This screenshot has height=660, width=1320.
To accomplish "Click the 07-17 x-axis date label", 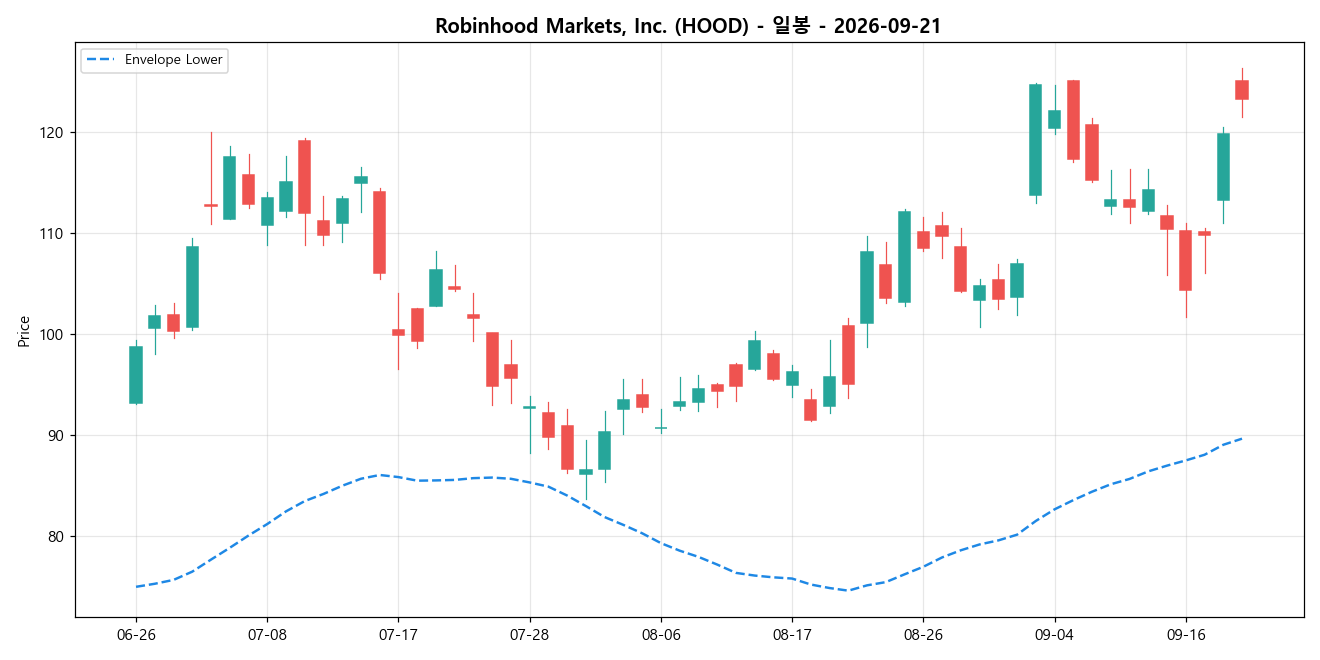I will click(398, 634).
